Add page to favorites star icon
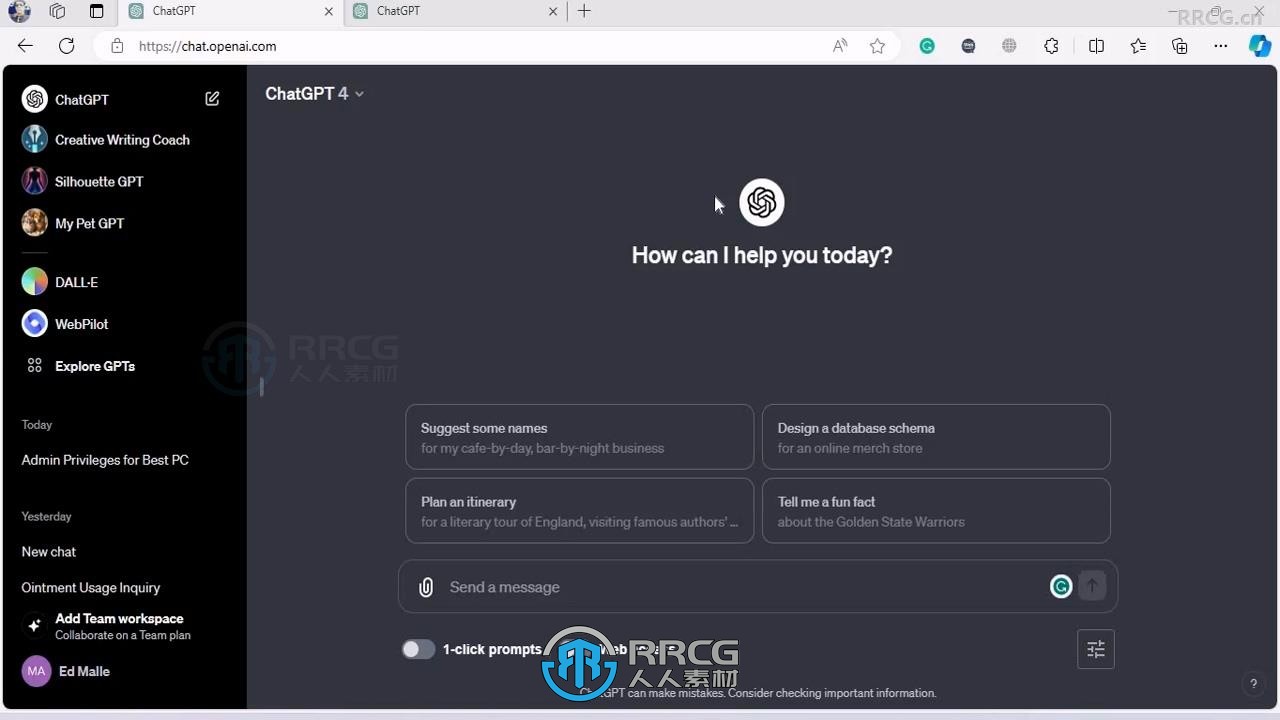Image resolution: width=1280 pixels, height=720 pixels. (x=877, y=46)
